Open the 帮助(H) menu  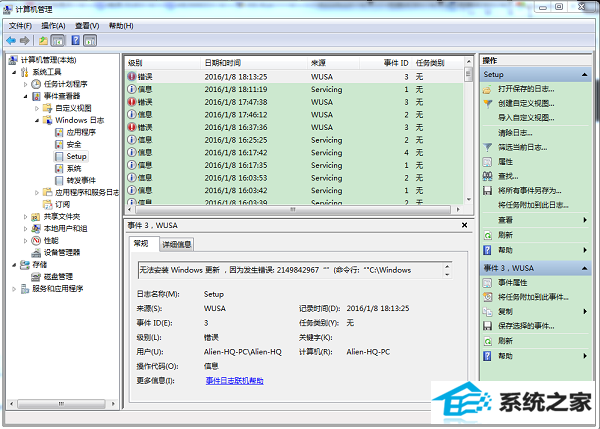(121, 26)
